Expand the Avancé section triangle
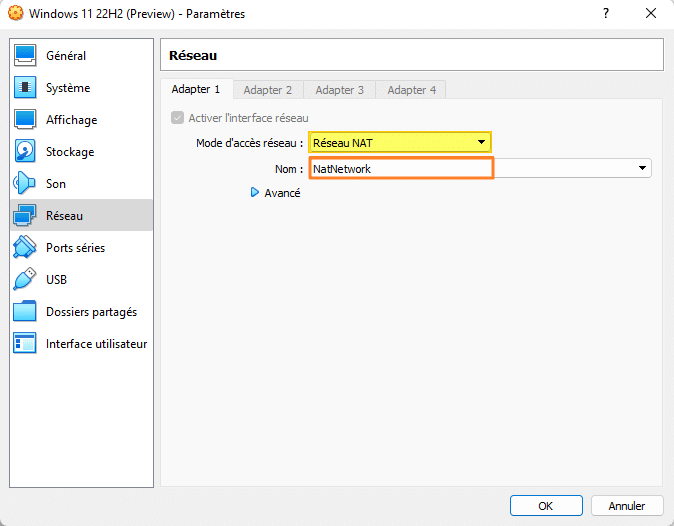The height and width of the screenshot is (526, 674). [x=255, y=193]
